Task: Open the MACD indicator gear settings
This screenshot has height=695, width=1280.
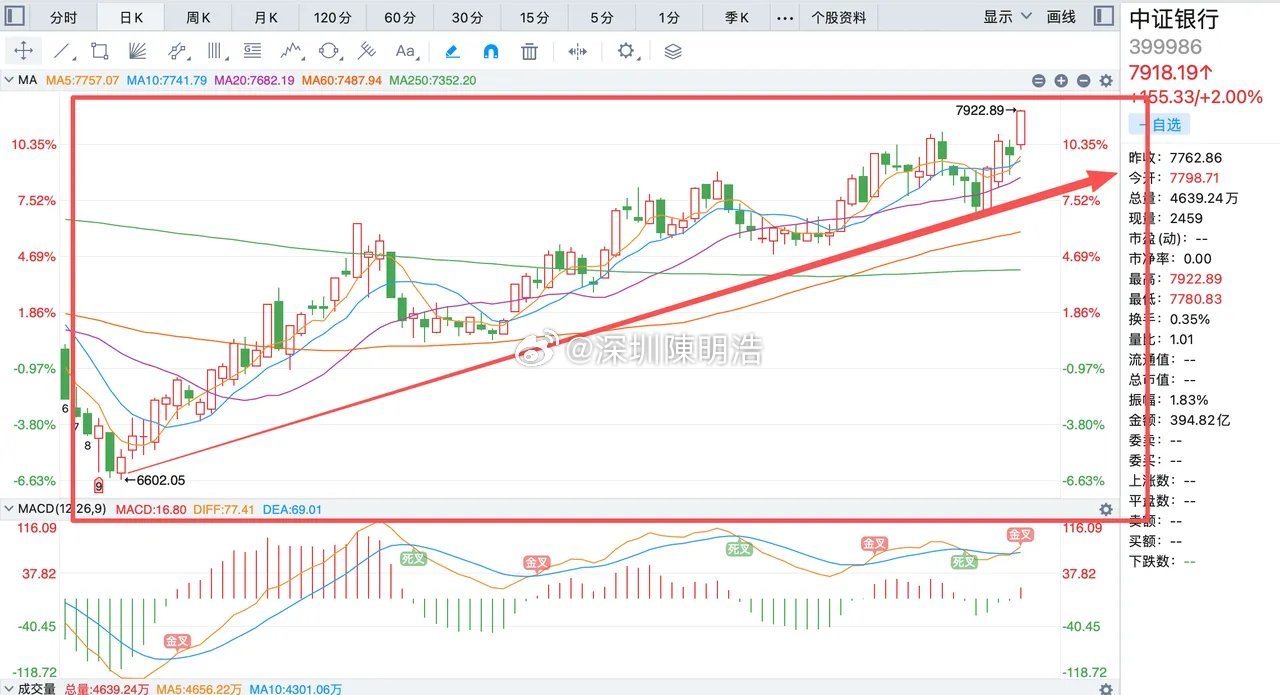Action: click(1106, 509)
